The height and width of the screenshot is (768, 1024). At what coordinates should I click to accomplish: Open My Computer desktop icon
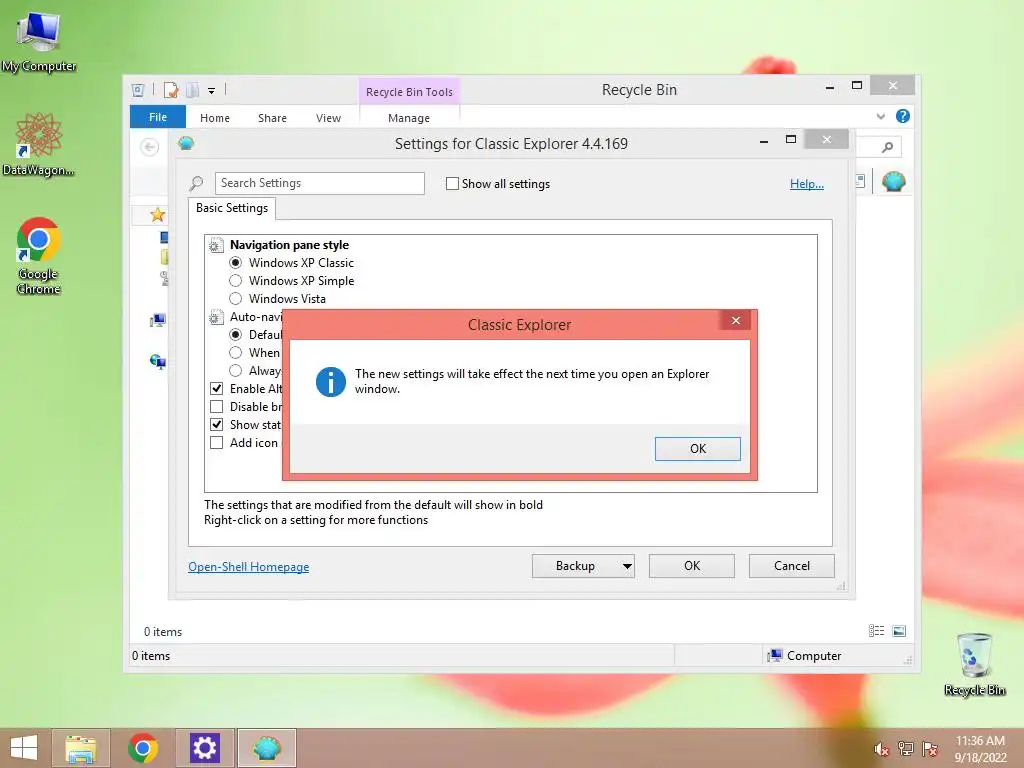click(39, 40)
